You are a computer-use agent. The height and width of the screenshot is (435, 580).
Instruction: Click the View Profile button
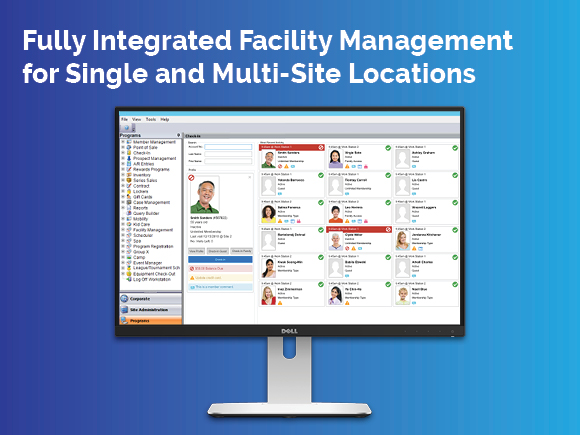(196, 251)
